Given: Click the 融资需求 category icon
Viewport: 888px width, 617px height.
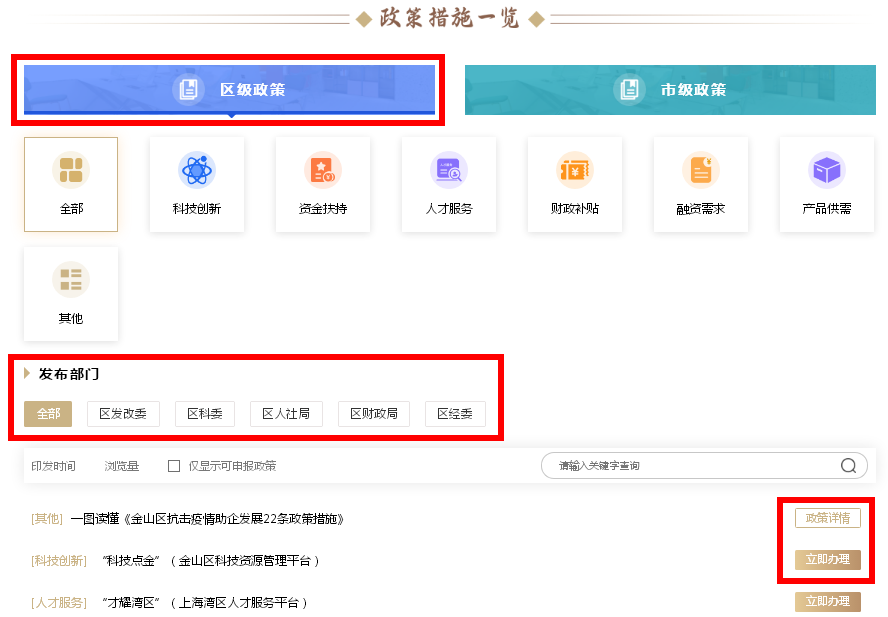Looking at the screenshot, I should 701,171.
